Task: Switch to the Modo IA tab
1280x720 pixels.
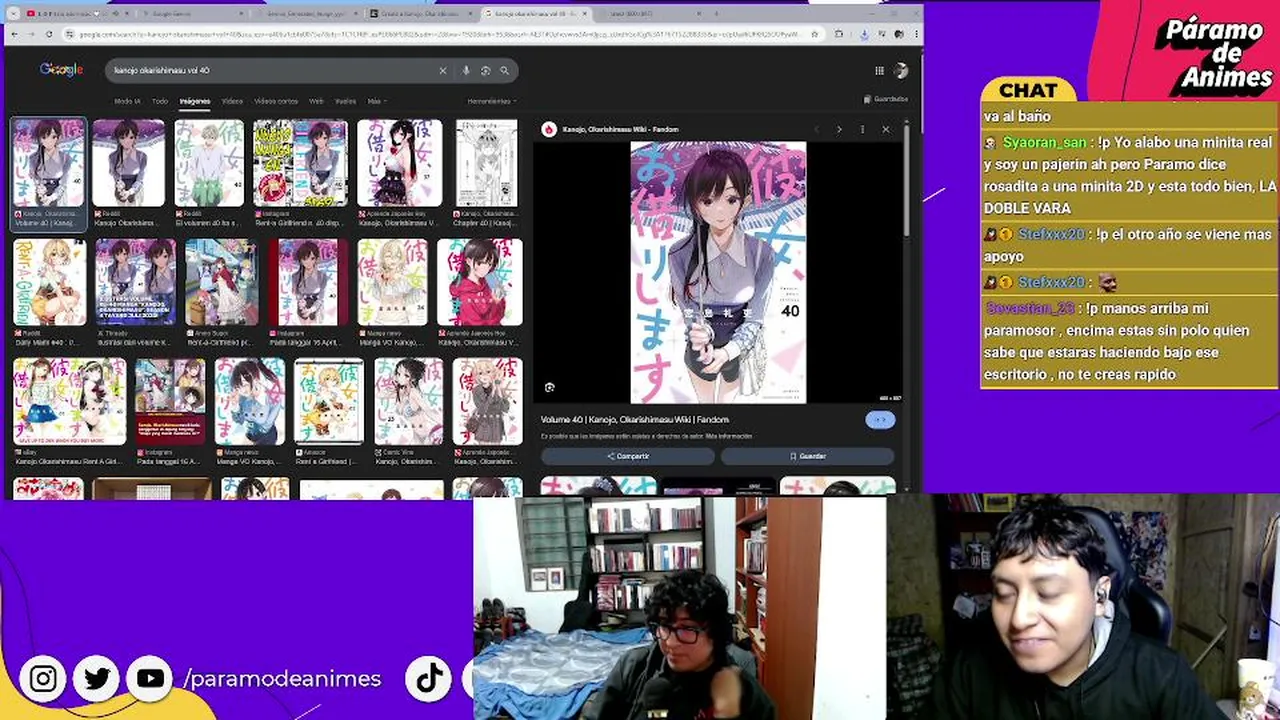Action: [x=127, y=101]
